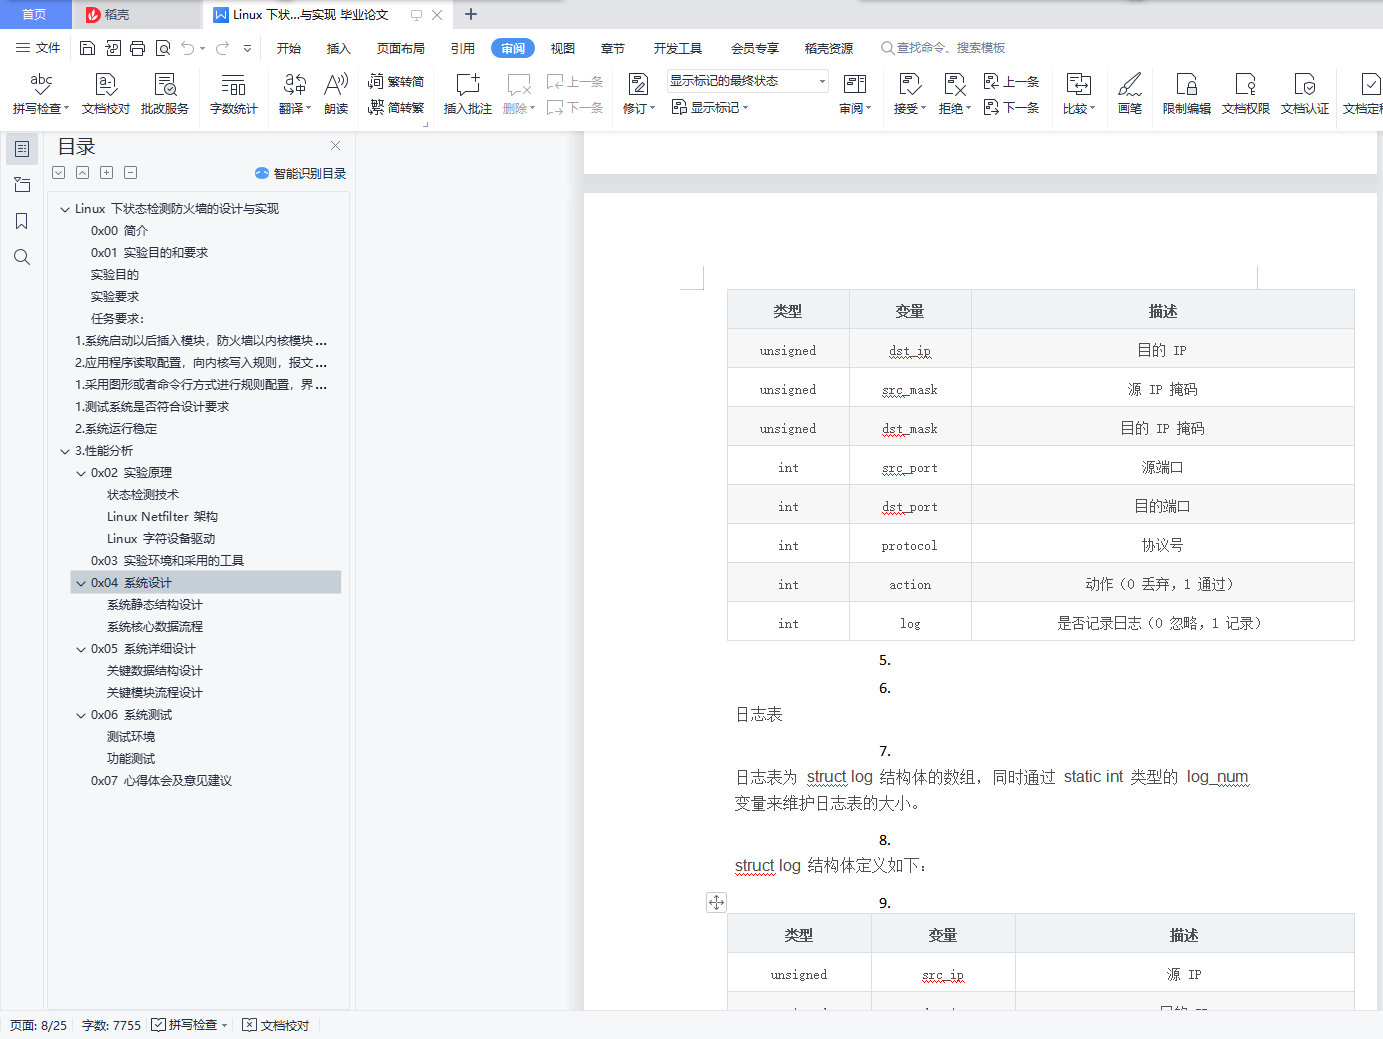
Task: Close the 目录 outline panel
Action: (336, 146)
